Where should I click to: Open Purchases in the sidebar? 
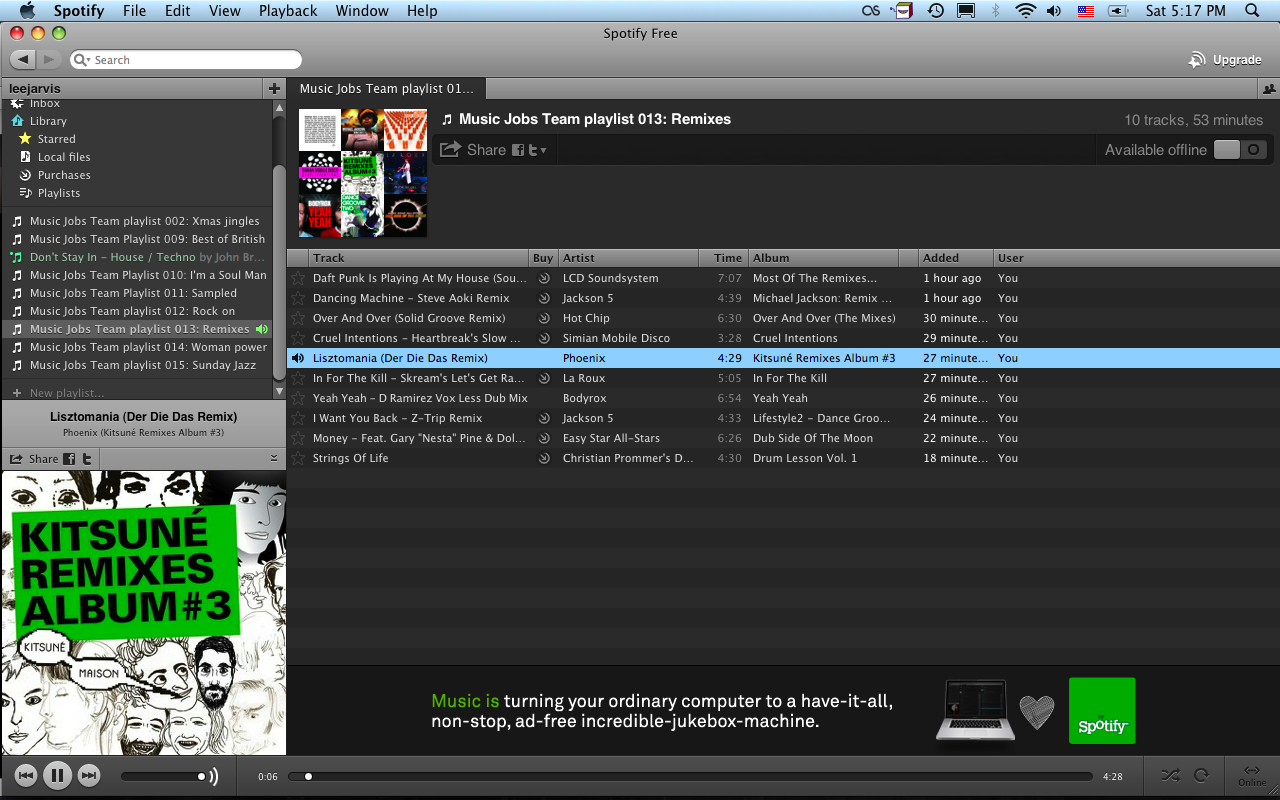point(64,175)
